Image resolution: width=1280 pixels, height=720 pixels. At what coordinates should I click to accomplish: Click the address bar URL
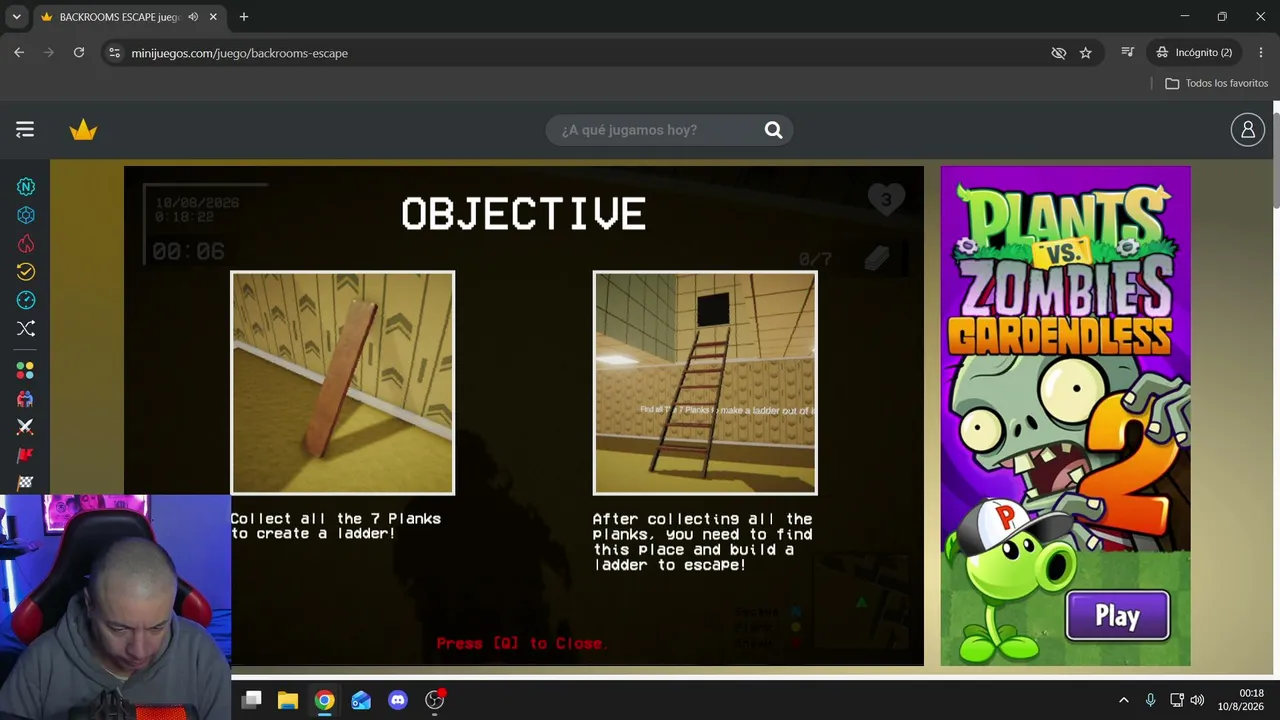240,53
